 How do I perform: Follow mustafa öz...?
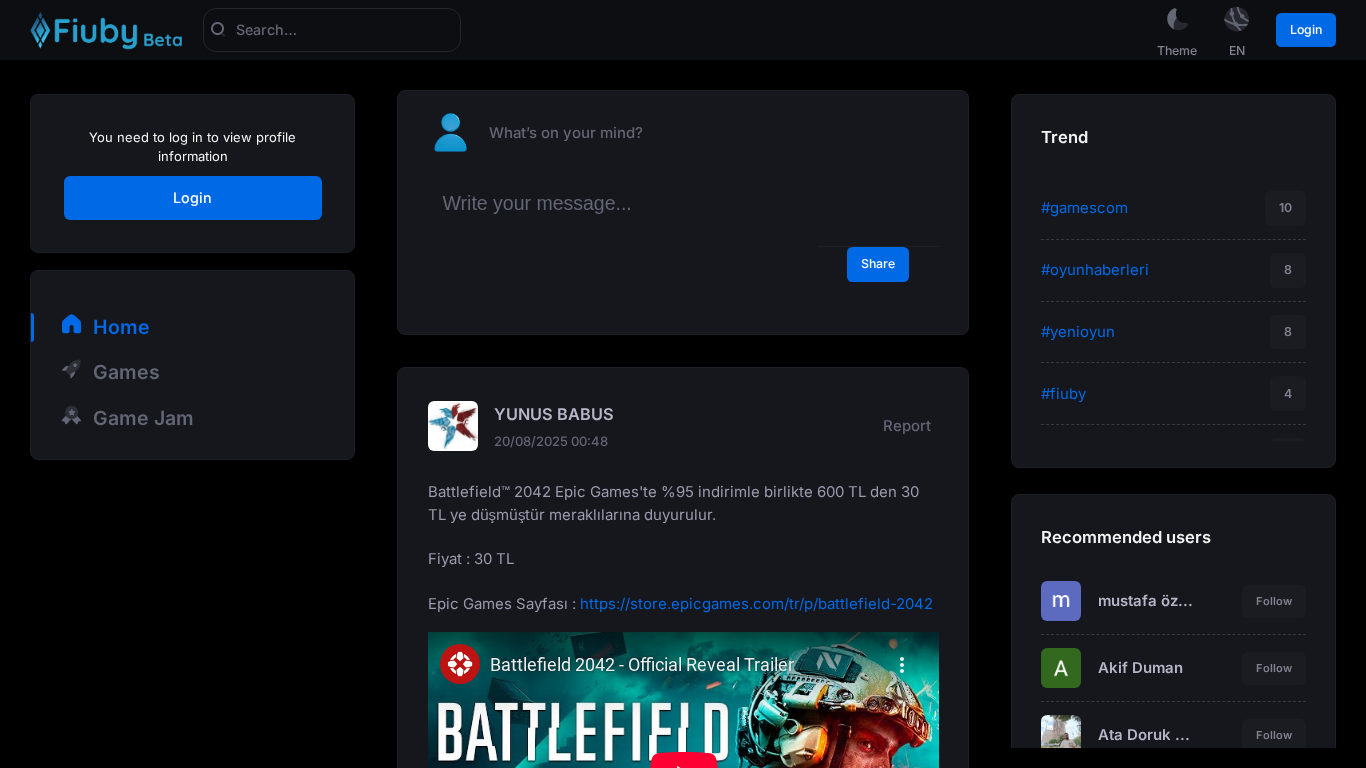(1274, 601)
